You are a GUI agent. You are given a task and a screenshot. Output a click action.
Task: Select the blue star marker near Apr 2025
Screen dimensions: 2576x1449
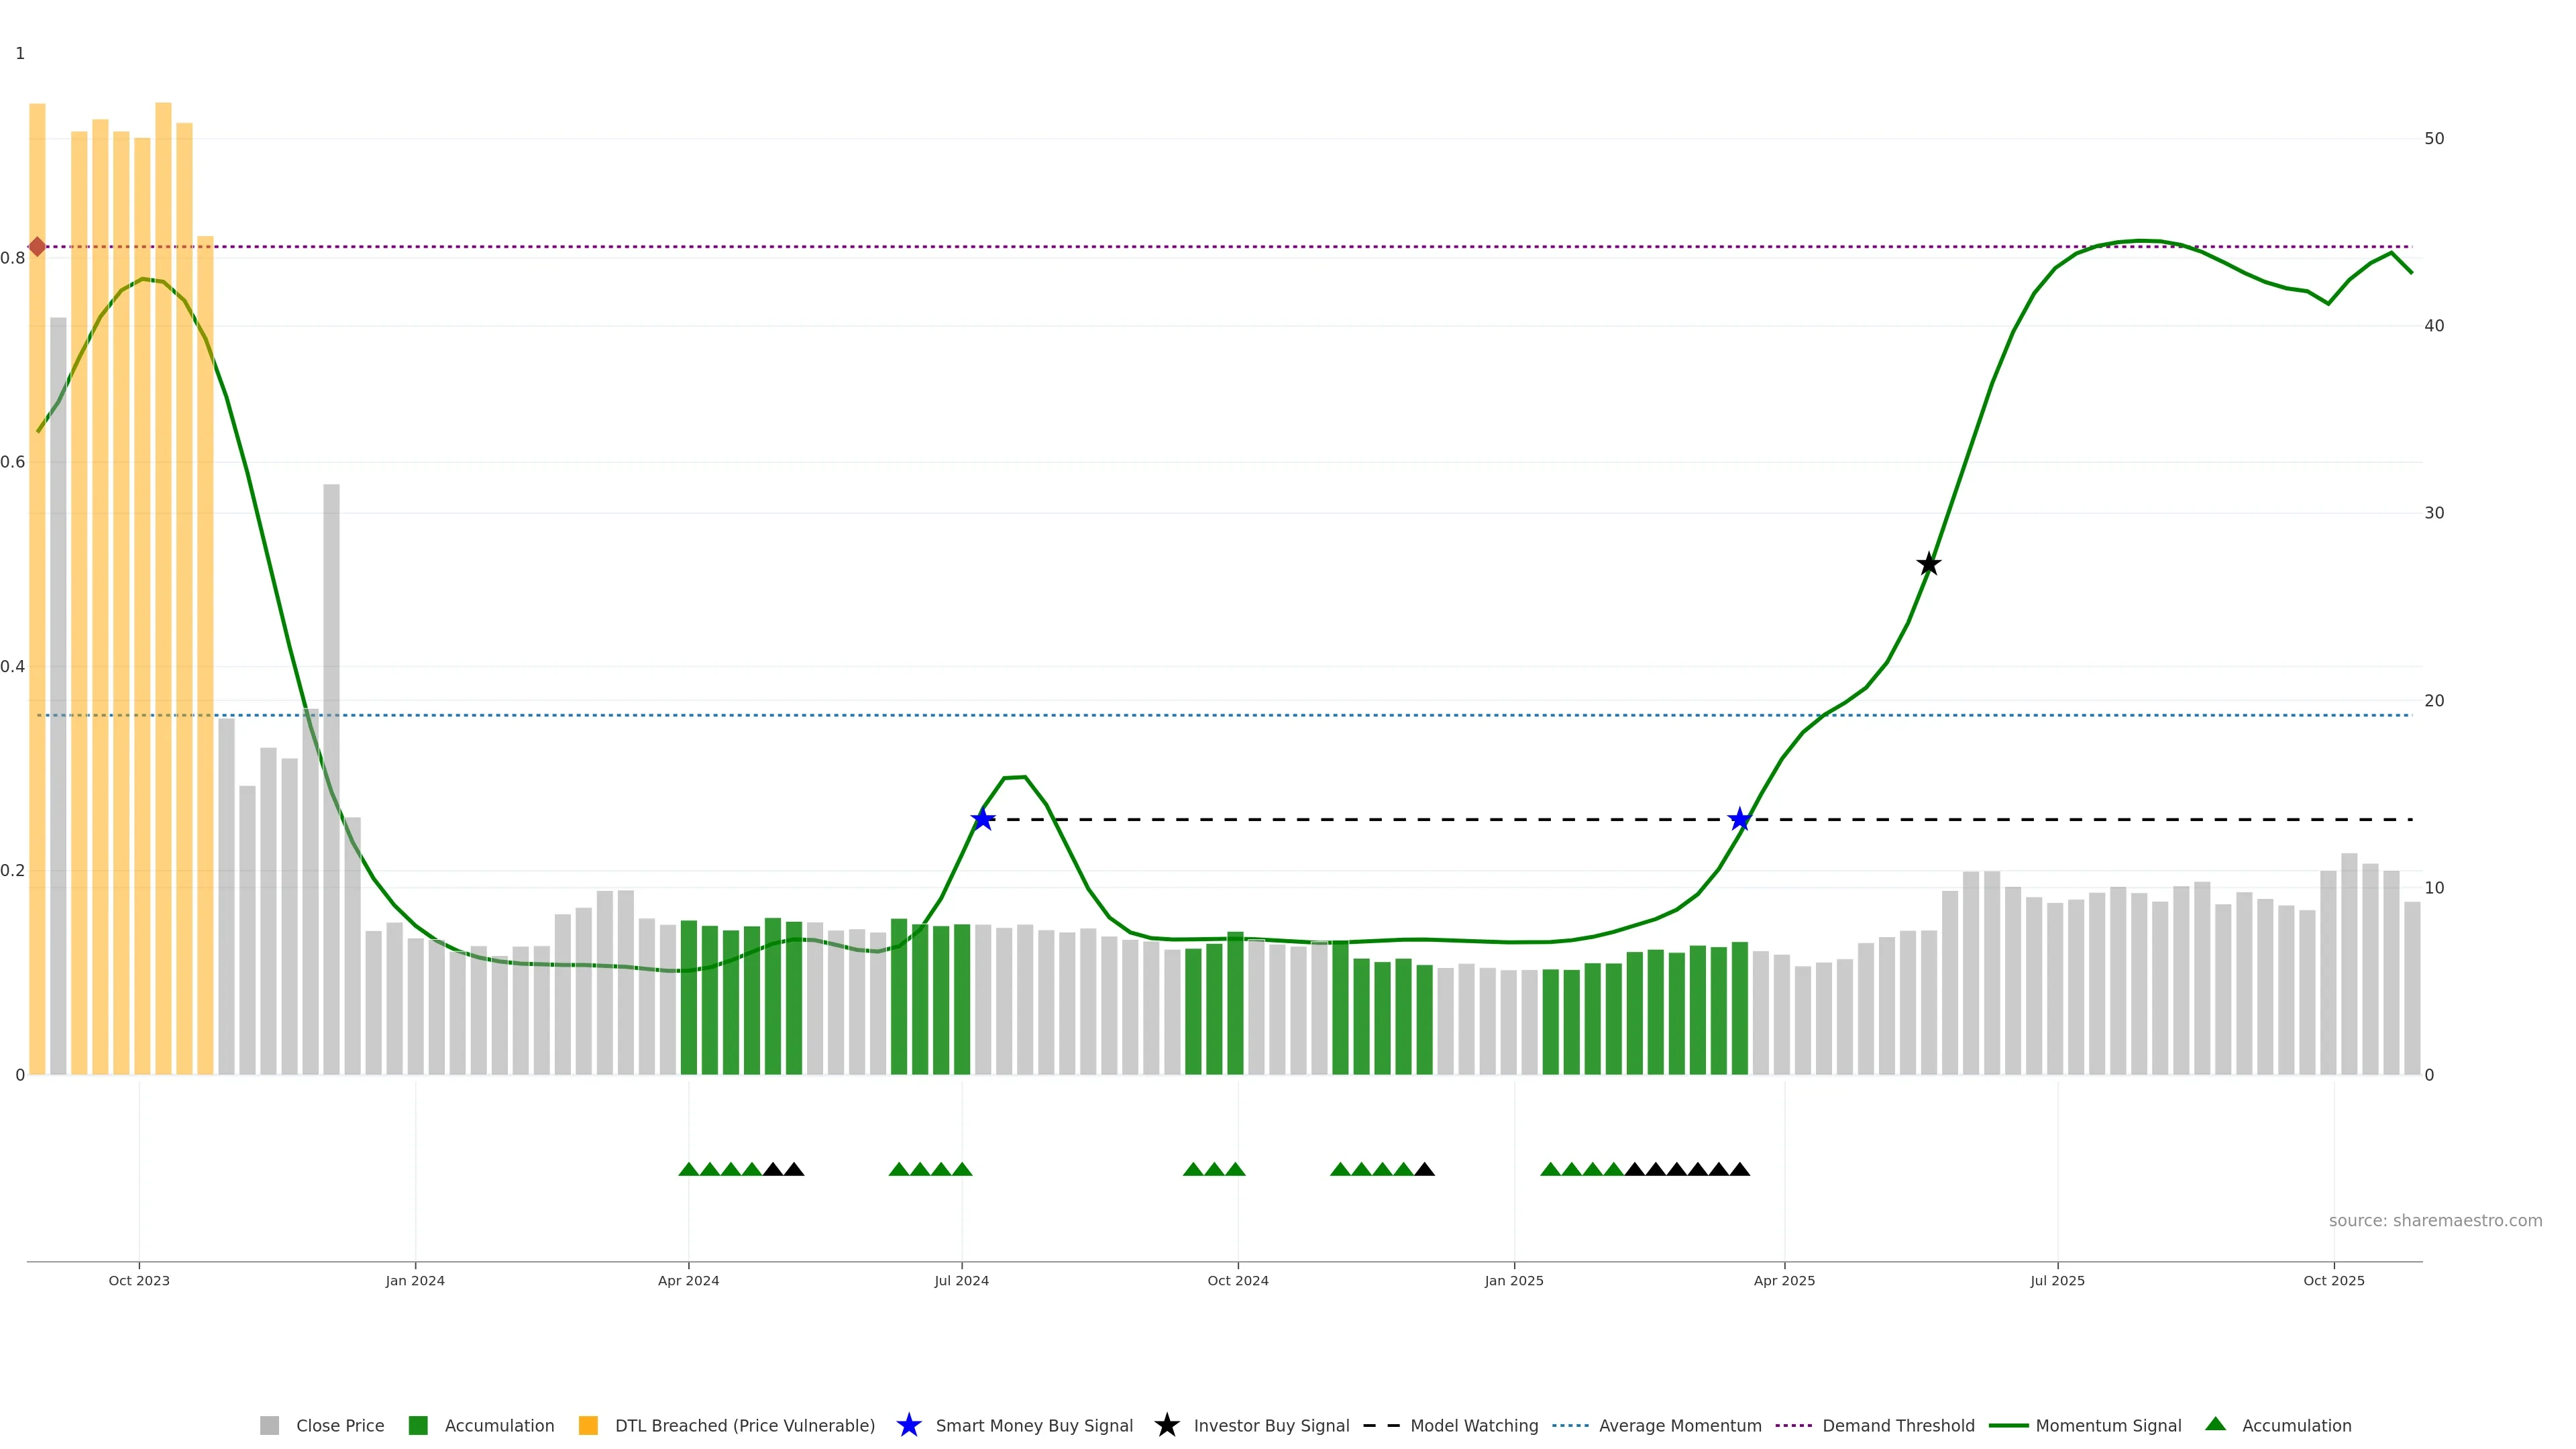tap(1739, 819)
